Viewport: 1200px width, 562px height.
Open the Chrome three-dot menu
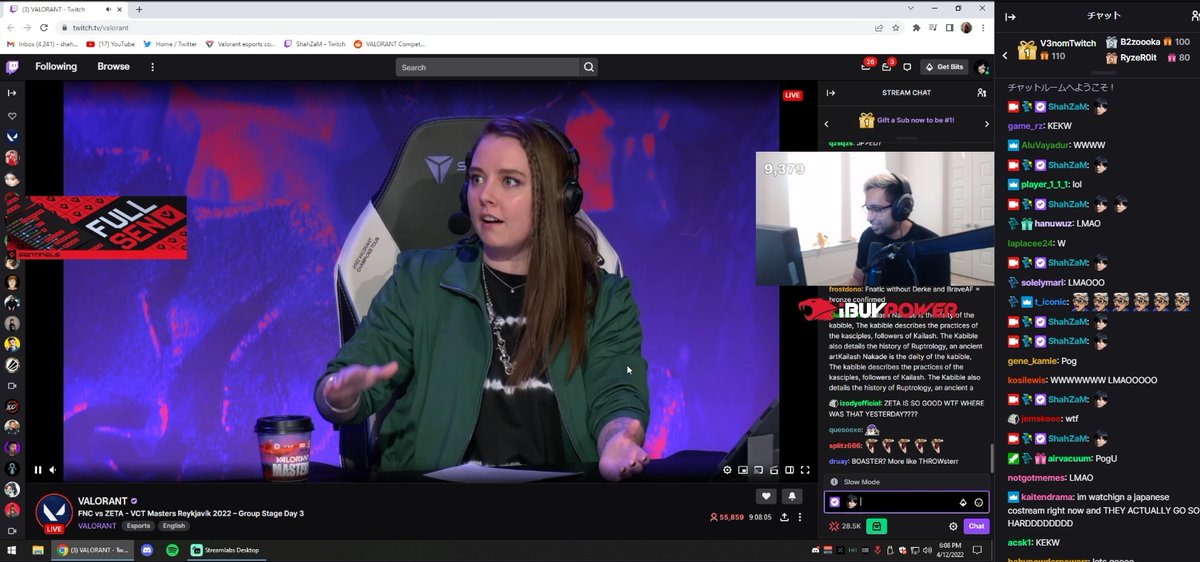click(x=984, y=28)
